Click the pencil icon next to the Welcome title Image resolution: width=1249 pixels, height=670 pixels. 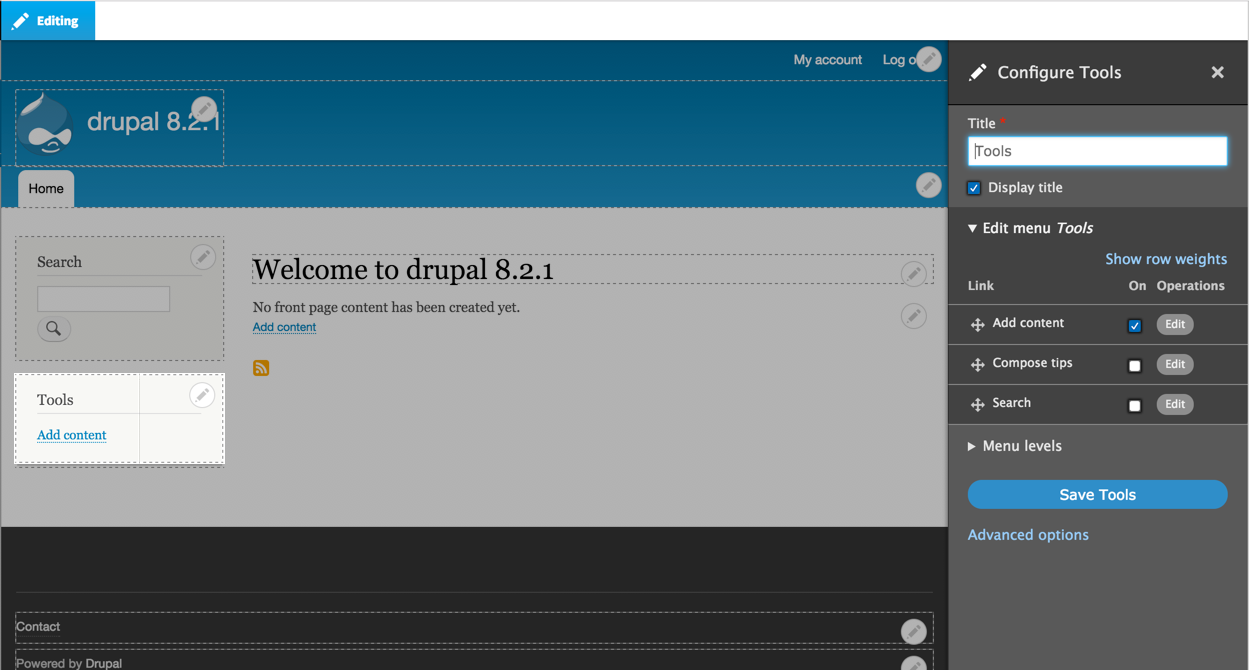tap(913, 273)
